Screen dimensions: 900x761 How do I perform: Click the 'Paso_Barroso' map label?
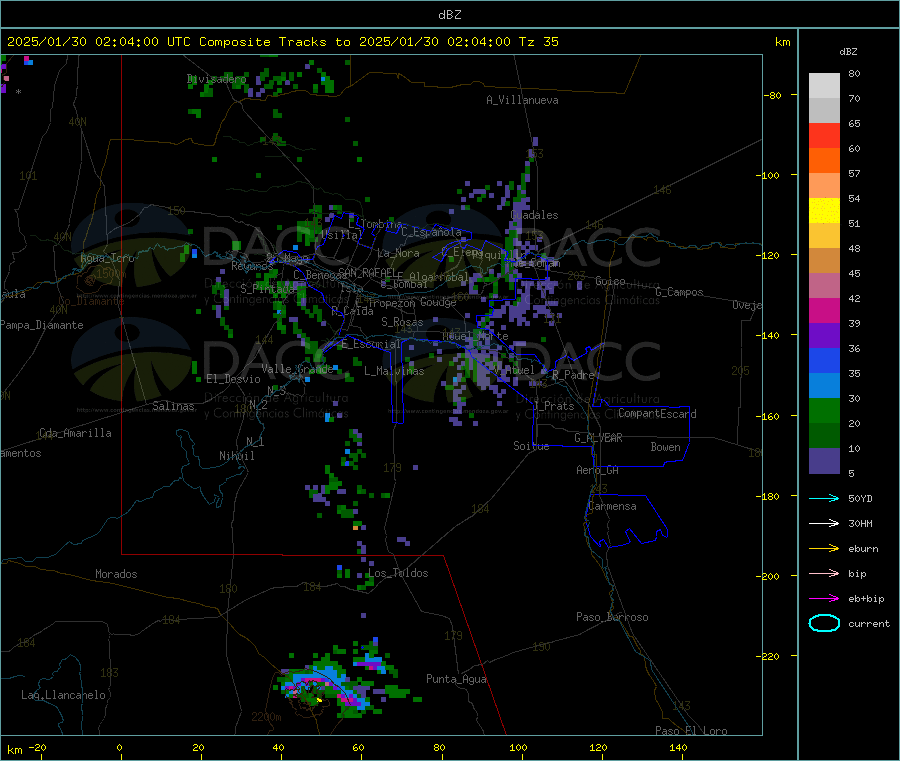coord(612,617)
